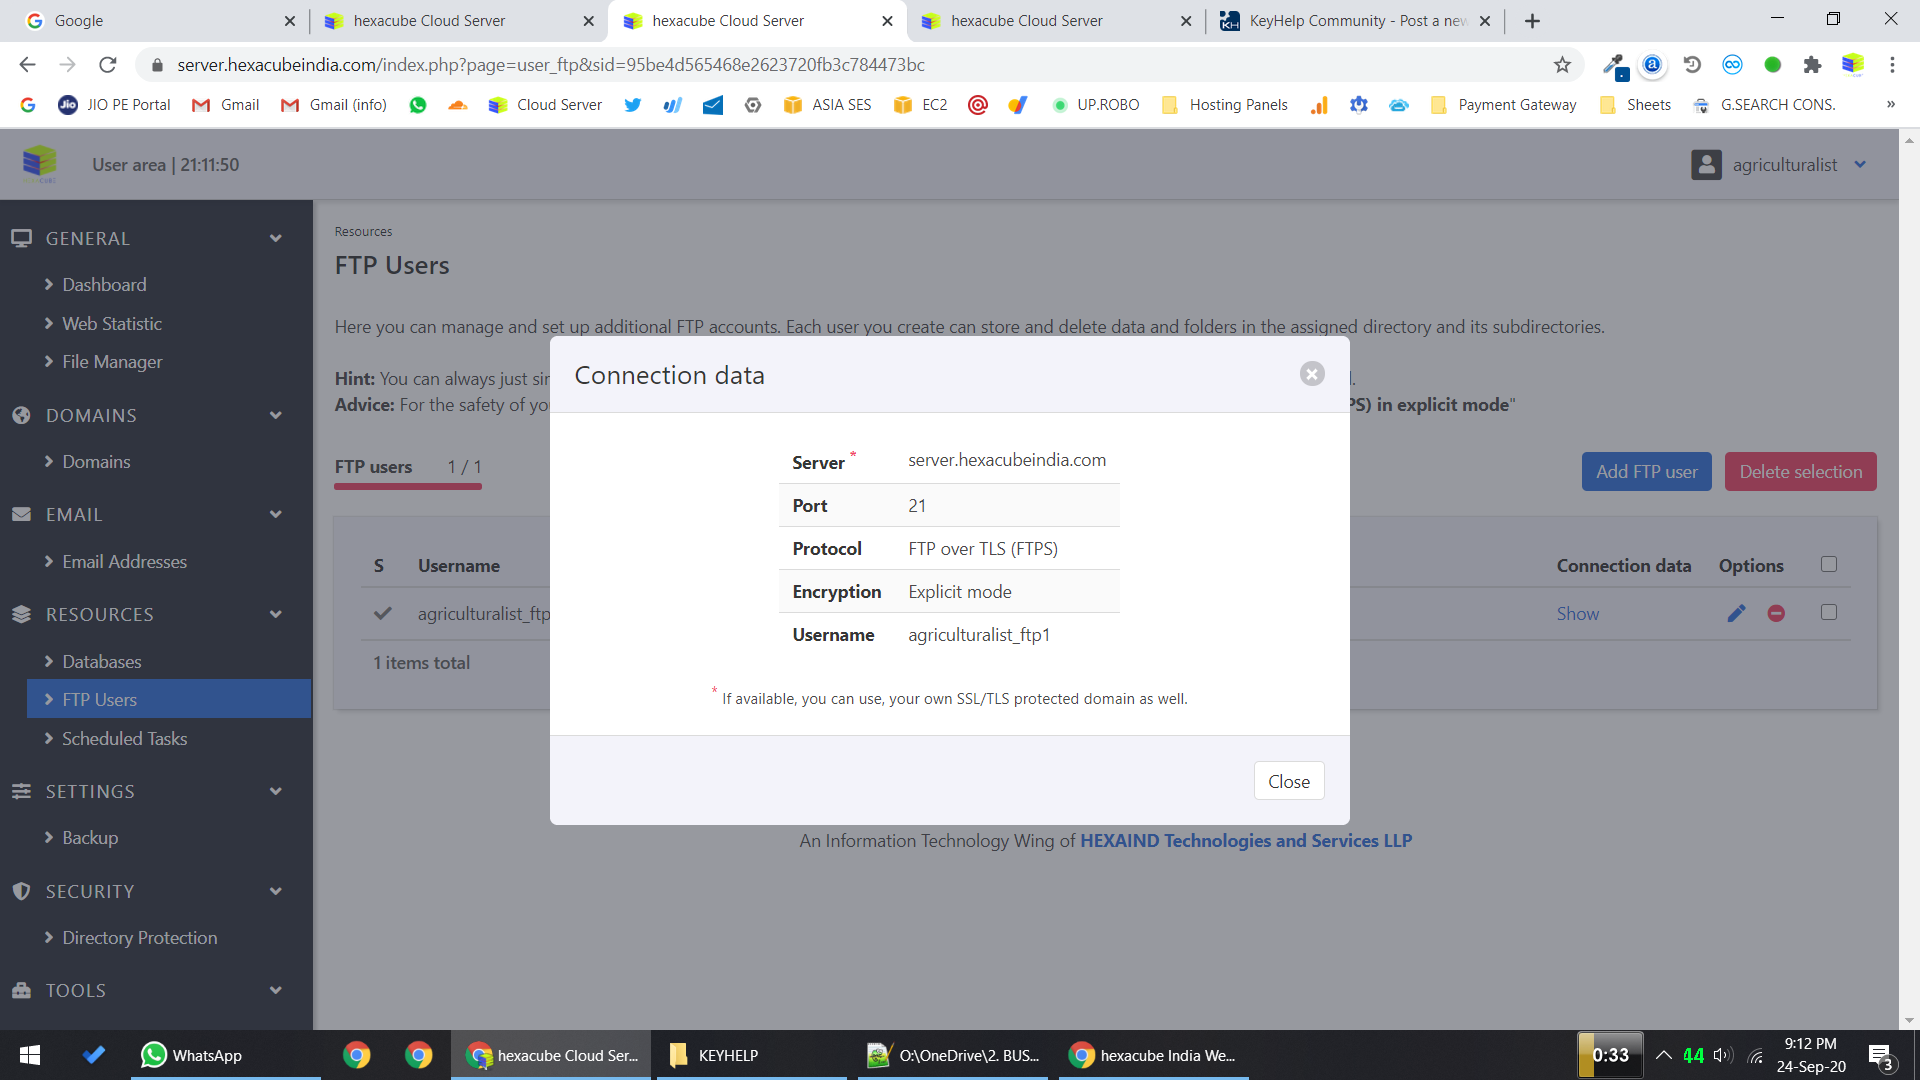Click the pencil edit icon for FTP user
Image resolution: width=1920 pixels, height=1080 pixels.
(1736, 613)
